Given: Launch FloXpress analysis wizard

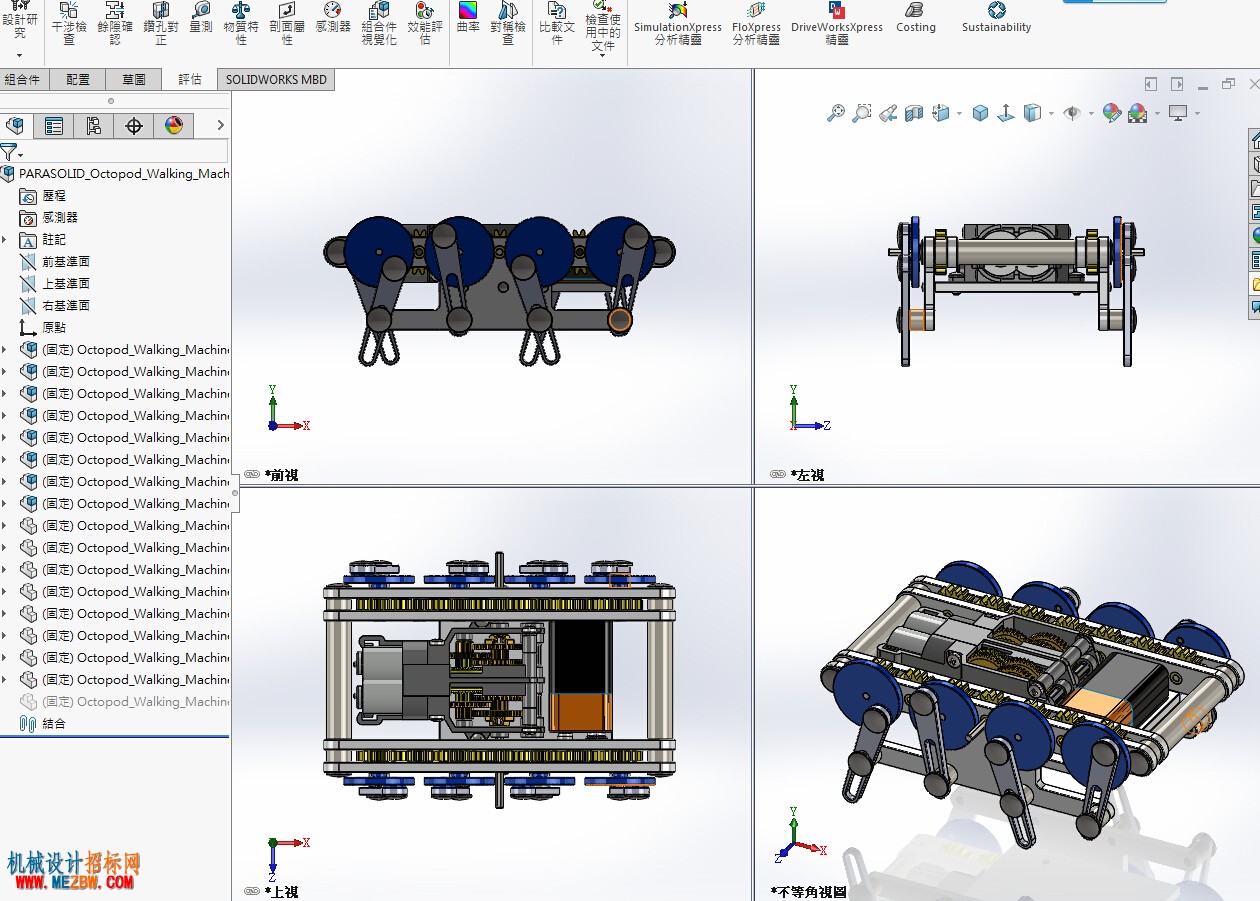Looking at the screenshot, I should click(756, 23).
